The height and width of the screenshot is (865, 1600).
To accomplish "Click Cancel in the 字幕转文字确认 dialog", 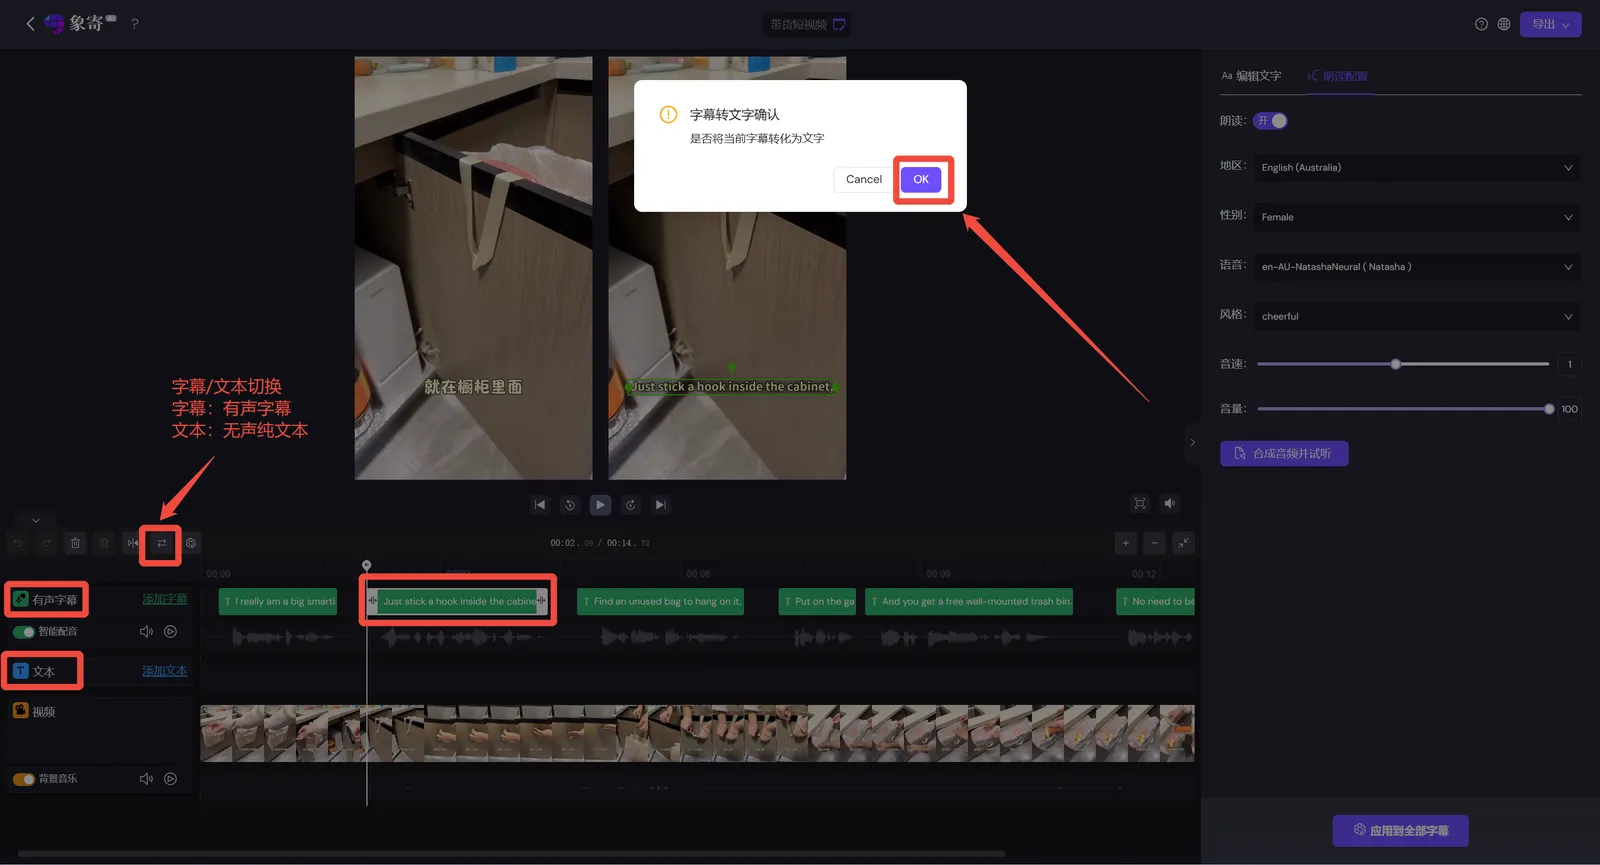I will coord(864,179).
